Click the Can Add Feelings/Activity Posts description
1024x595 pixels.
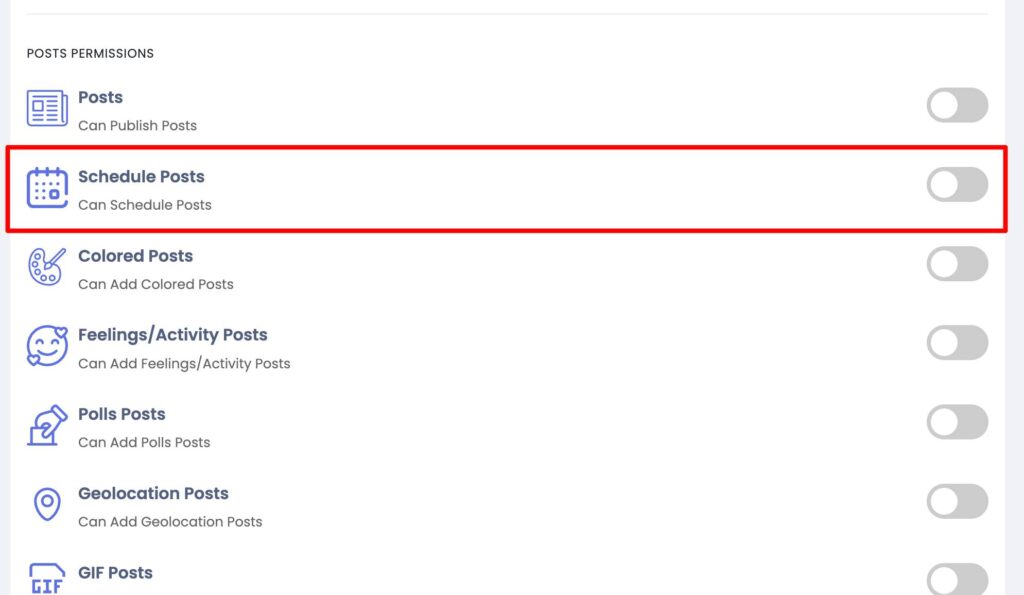(x=184, y=364)
